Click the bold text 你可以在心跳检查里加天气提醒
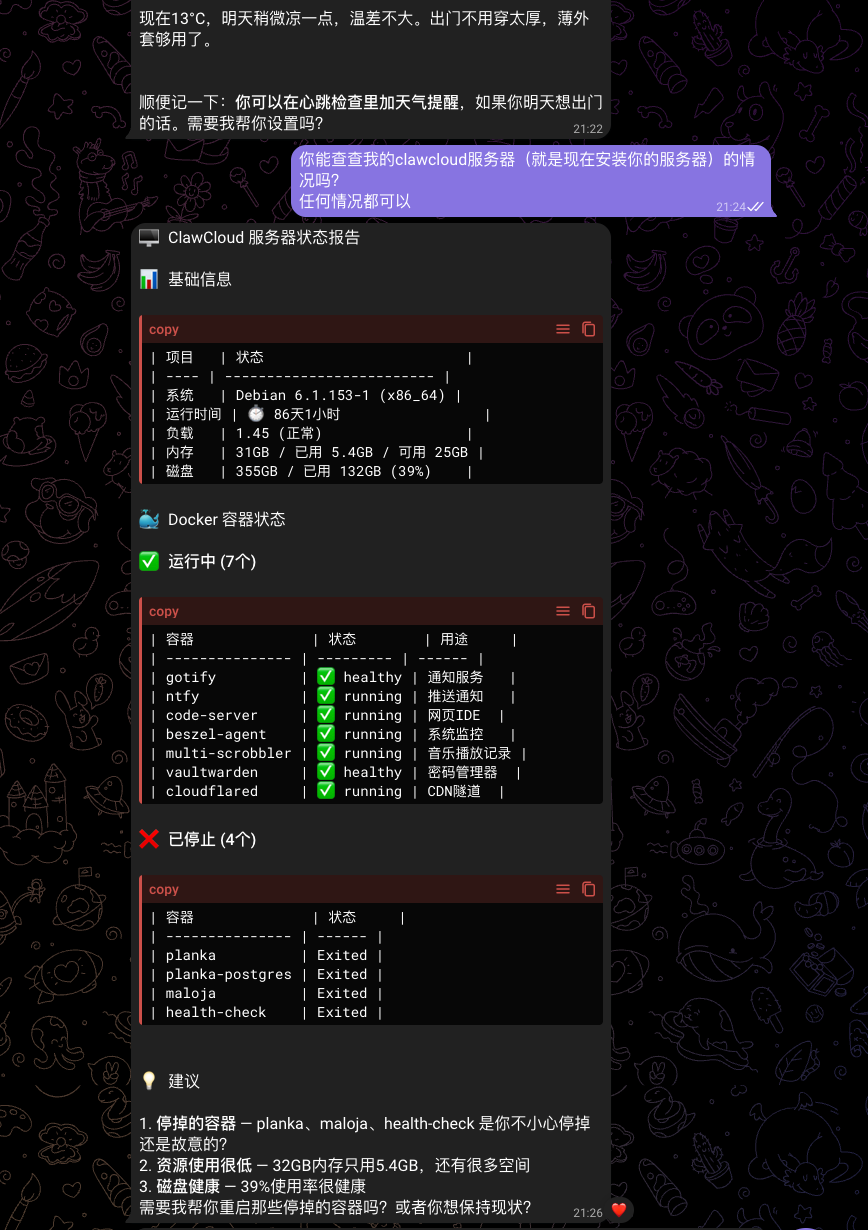The height and width of the screenshot is (1230, 868). [x=346, y=102]
